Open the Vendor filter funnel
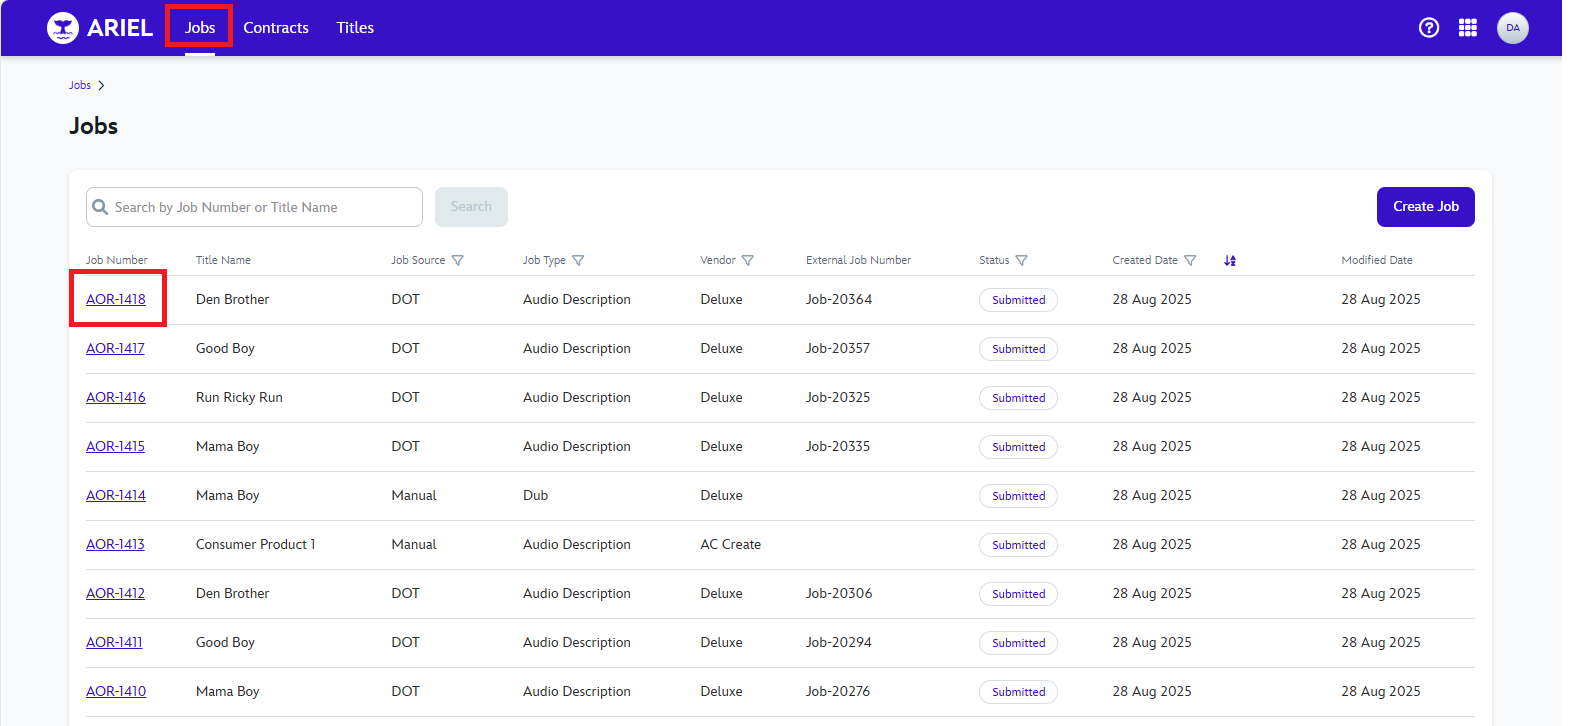Image resolution: width=1590 pixels, height=726 pixels. (747, 260)
